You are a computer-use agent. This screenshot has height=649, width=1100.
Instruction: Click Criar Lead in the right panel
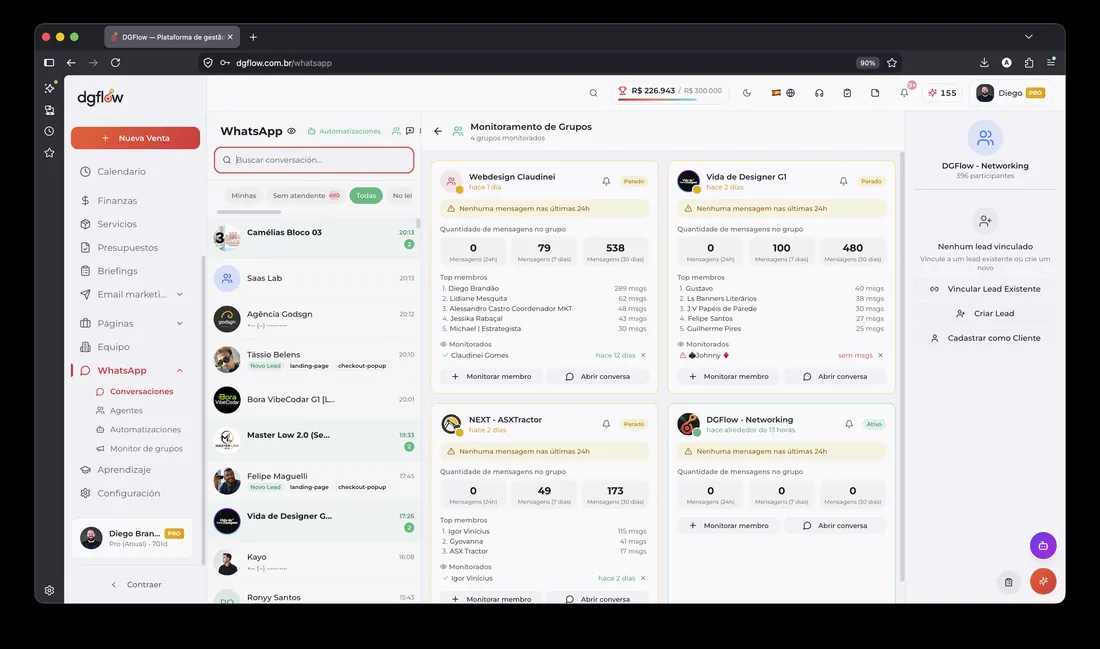point(985,314)
